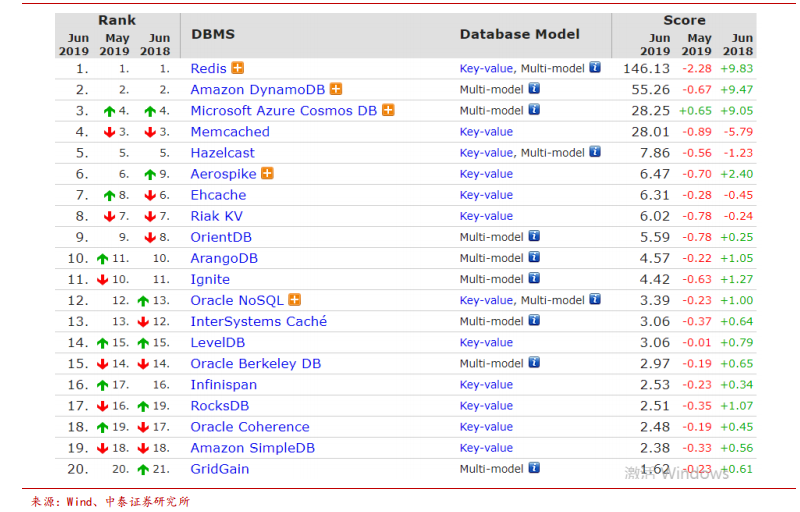The width and height of the screenshot is (800, 512).
Task: Click the Cosmos DB score value 28.25
Action: tap(651, 111)
